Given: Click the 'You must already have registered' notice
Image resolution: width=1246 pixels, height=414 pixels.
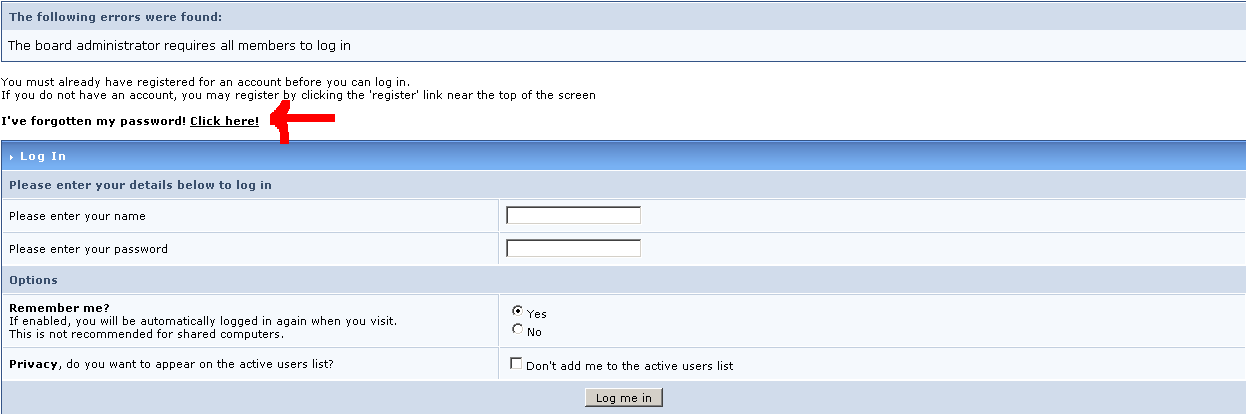Looking at the screenshot, I should [205, 82].
